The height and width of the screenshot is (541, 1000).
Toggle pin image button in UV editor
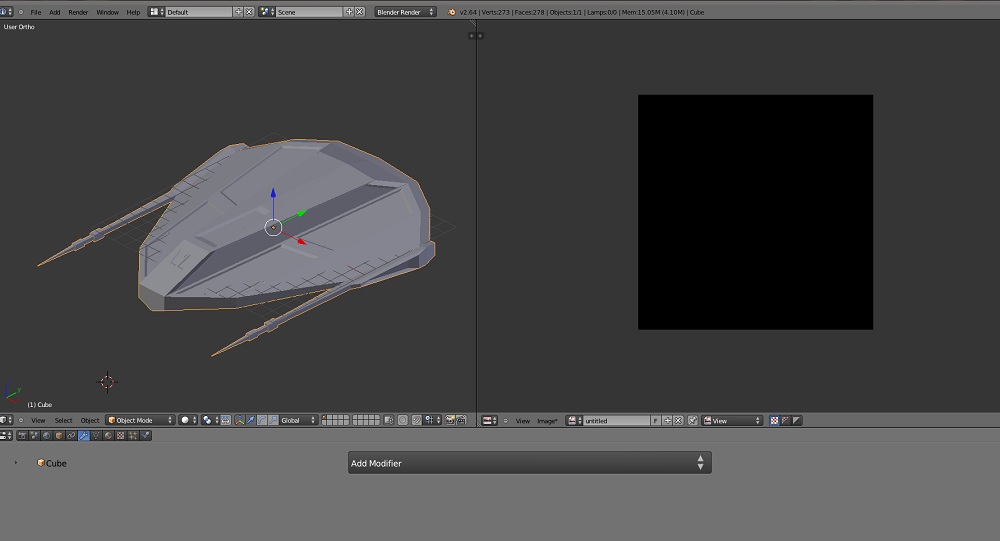tap(693, 420)
